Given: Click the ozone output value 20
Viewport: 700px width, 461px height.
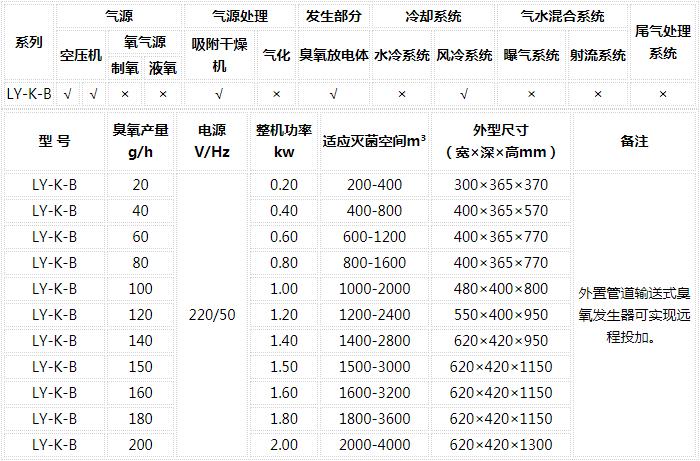Looking at the screenshot, I should point(140,185).
